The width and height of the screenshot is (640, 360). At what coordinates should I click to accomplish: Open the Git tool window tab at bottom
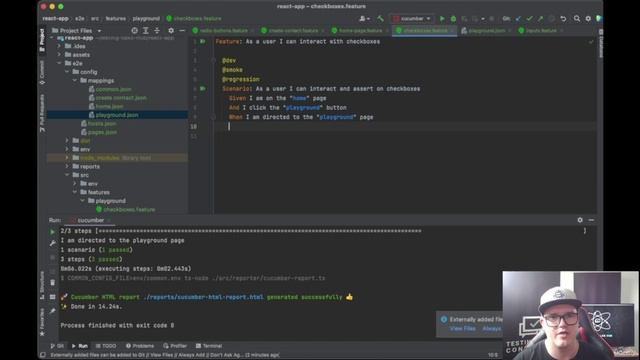coord(57,346)
